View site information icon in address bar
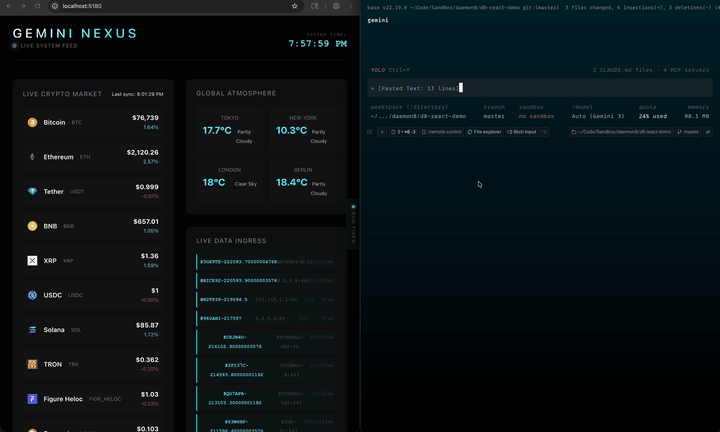The height and width of the screenshot is (432, 720). click(55, 6)
